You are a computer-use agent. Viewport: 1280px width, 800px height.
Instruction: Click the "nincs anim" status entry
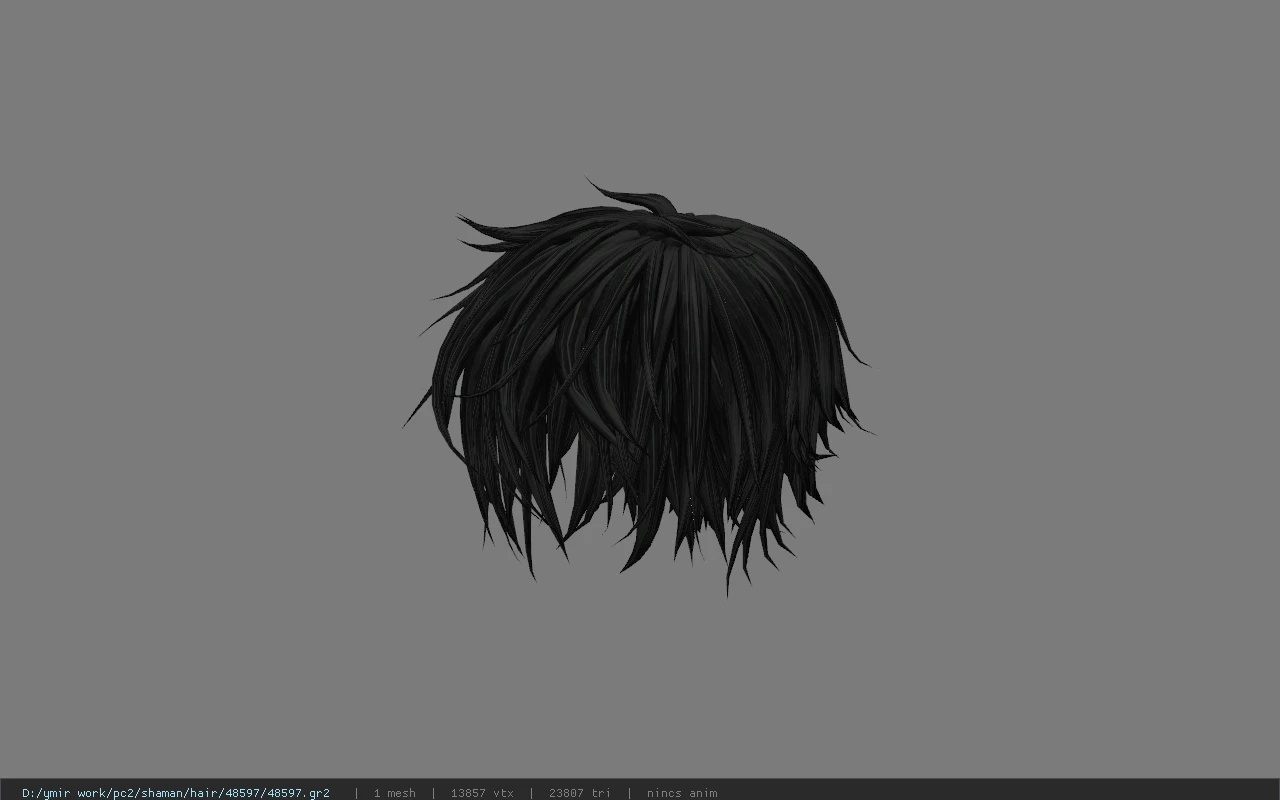(x=682, y=793)
